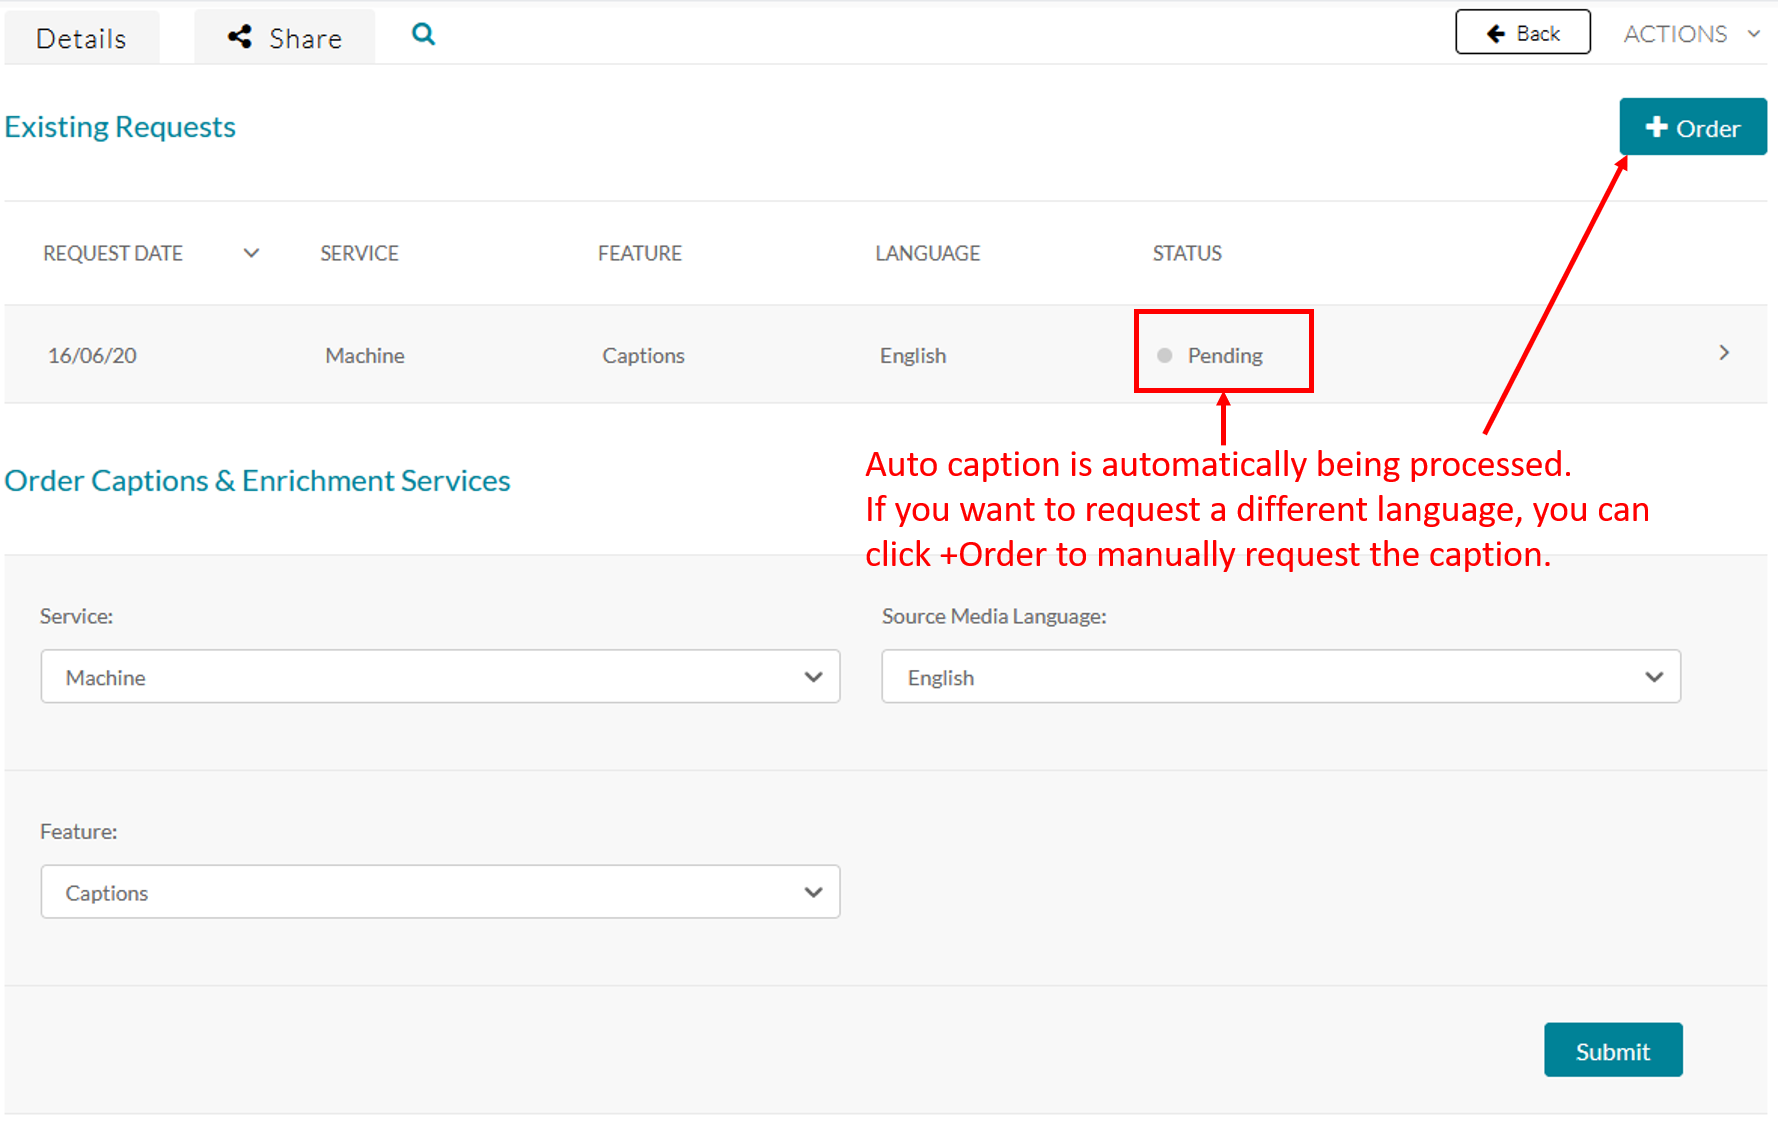The image size is (1778, 1125).
Task: Click the +Order button
Action: click(x=1692, y=128)
